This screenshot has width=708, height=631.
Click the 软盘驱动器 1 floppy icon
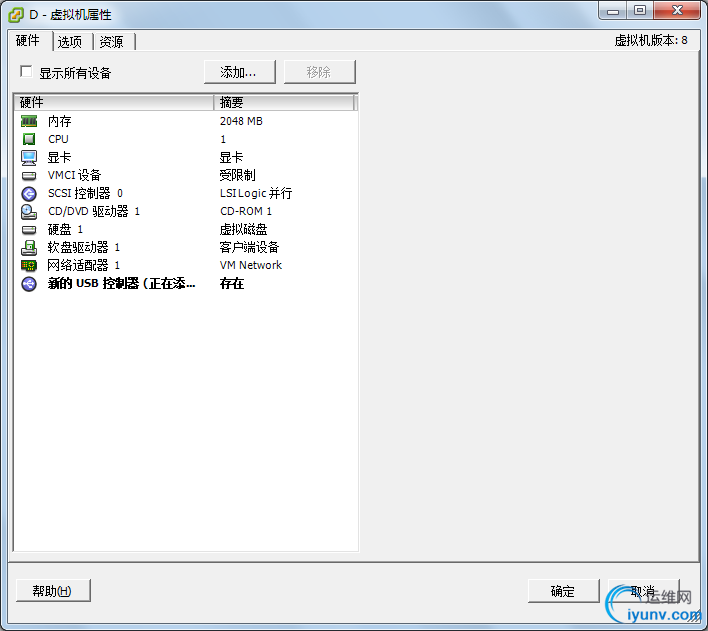[x=29, y=248]
